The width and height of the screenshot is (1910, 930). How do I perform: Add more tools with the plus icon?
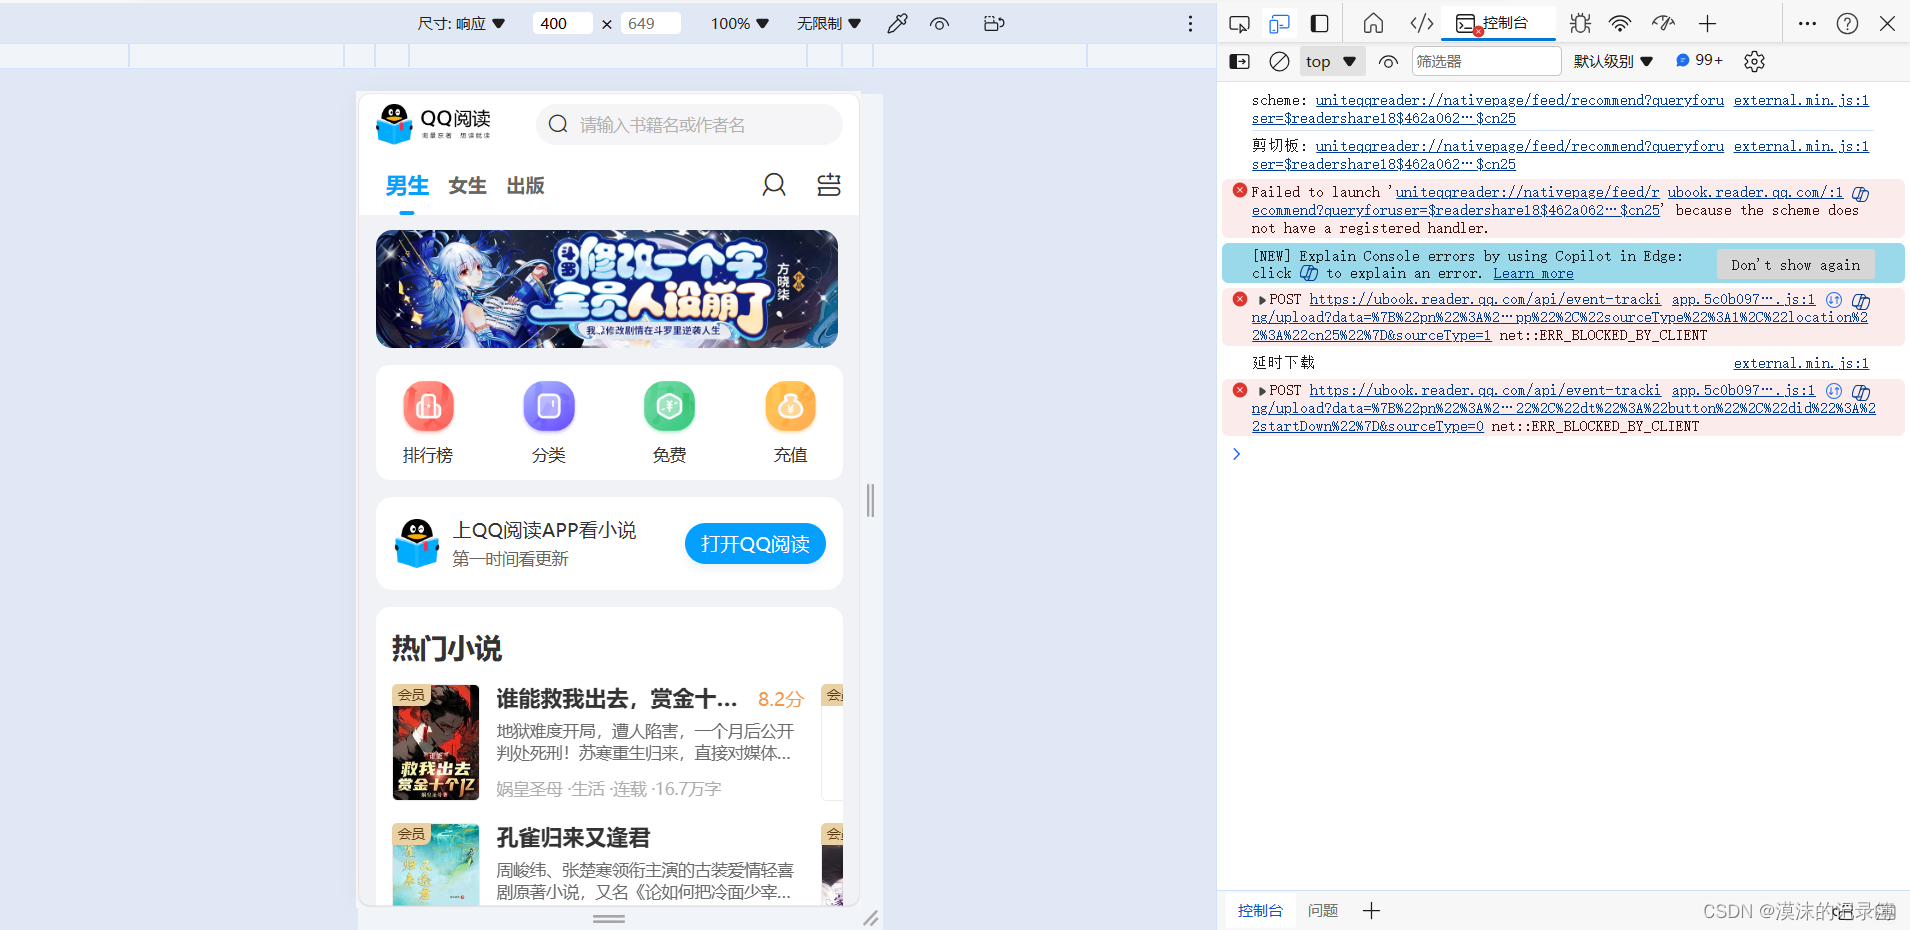point(1708,24)
